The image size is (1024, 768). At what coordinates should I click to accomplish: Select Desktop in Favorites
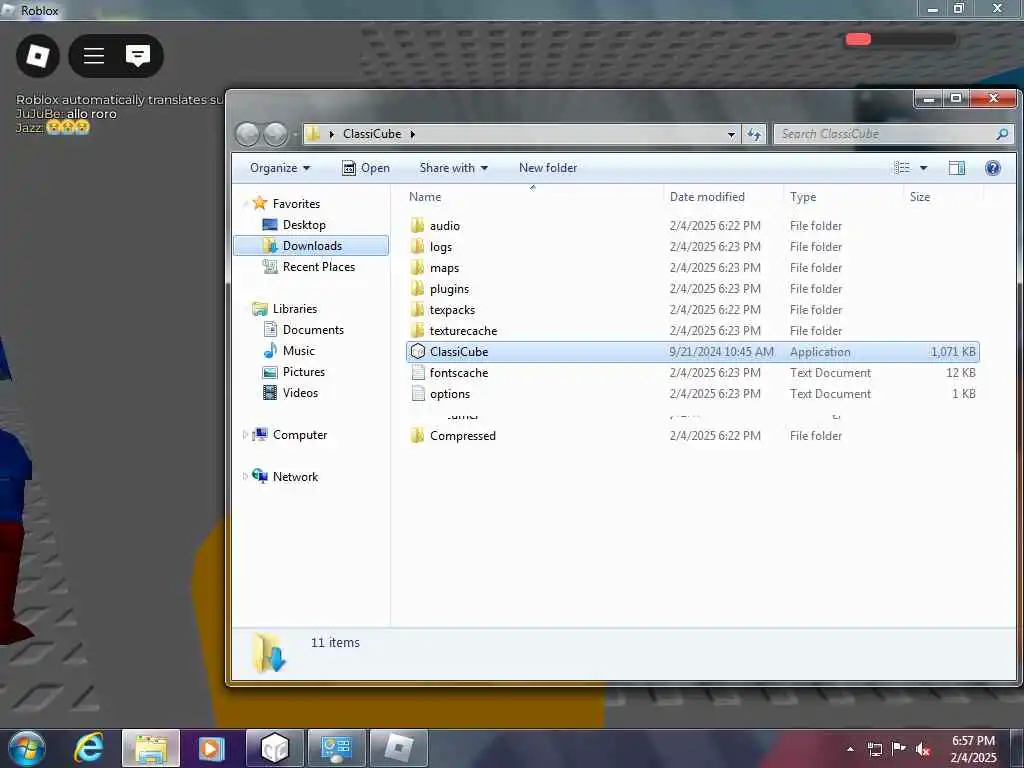(304, 225)
